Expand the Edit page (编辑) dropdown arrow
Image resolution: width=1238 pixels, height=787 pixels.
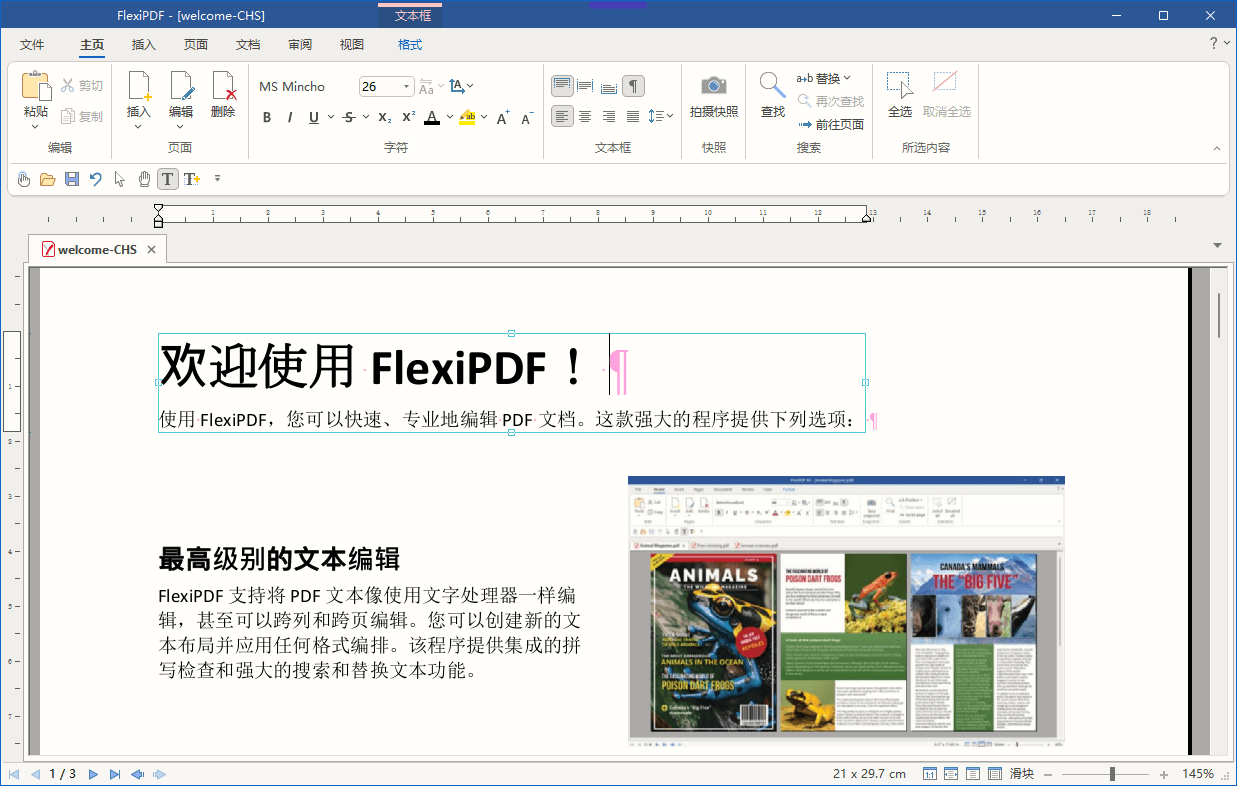point(181,127)
